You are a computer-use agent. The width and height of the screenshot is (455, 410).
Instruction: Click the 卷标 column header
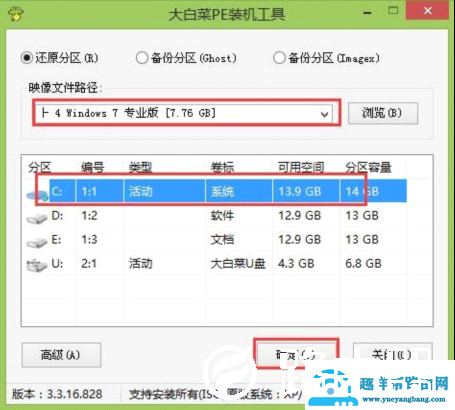tap(222, 167)
